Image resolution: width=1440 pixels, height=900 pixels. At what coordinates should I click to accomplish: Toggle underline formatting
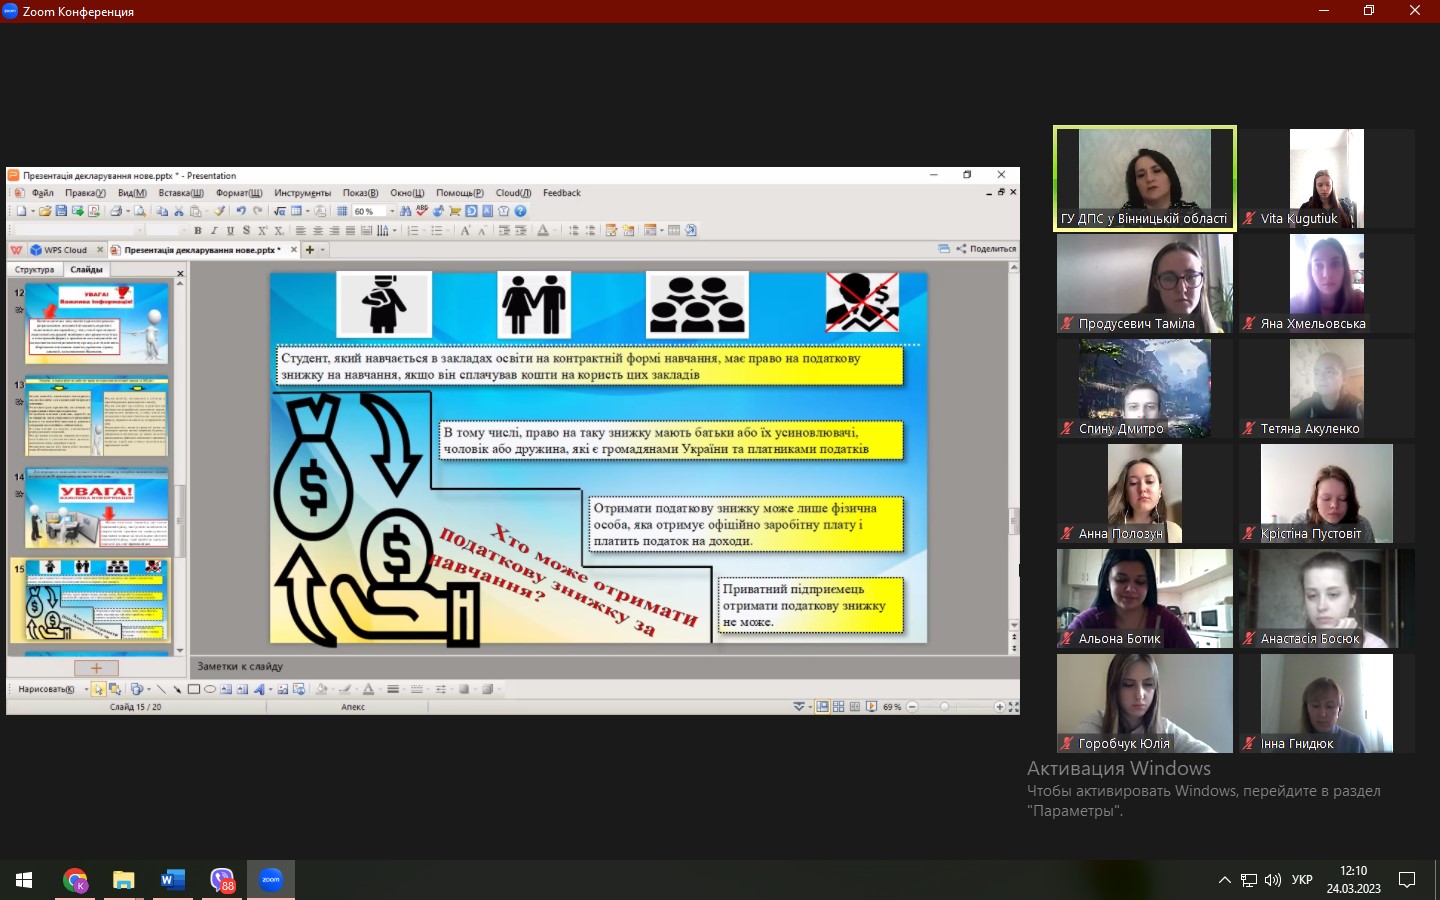230,230
